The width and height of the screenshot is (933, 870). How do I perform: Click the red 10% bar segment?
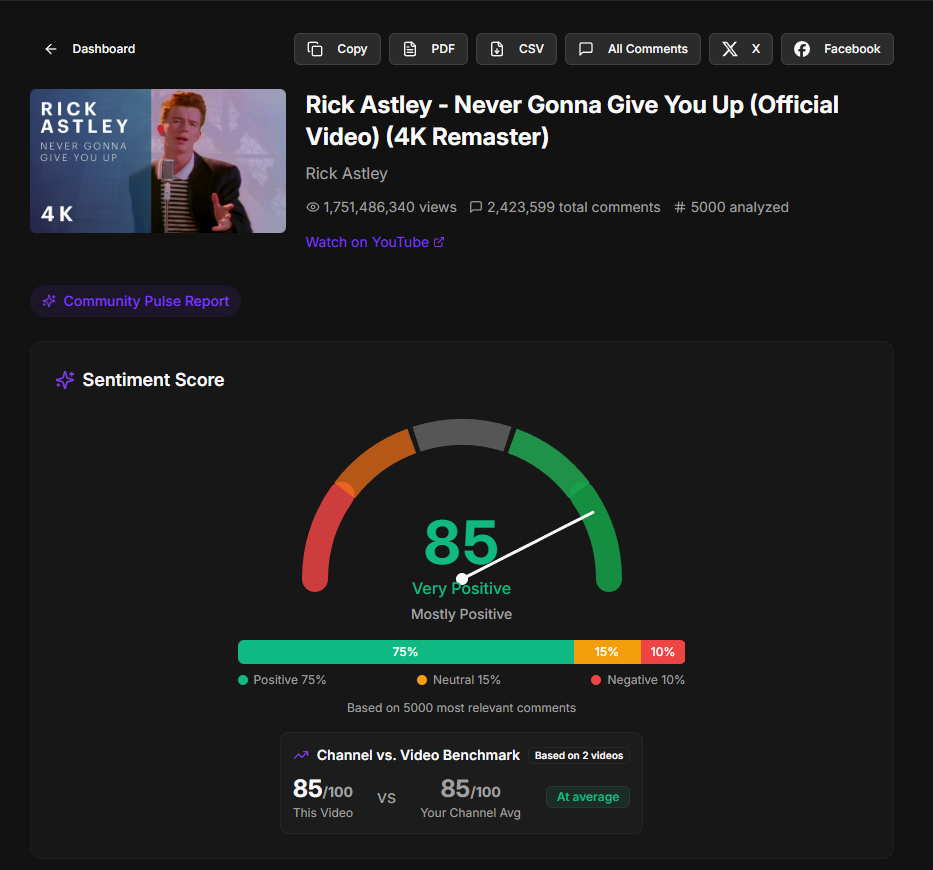[663, 652]
